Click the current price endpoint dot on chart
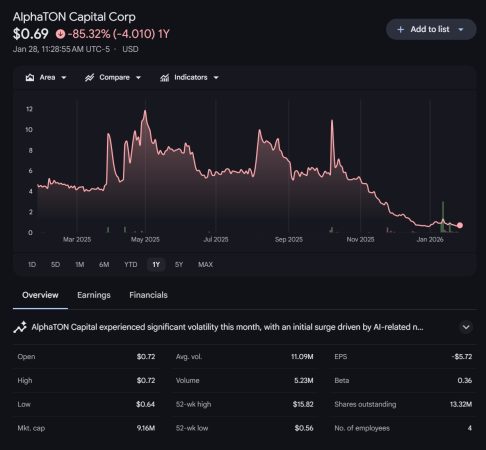 (460, 225)
